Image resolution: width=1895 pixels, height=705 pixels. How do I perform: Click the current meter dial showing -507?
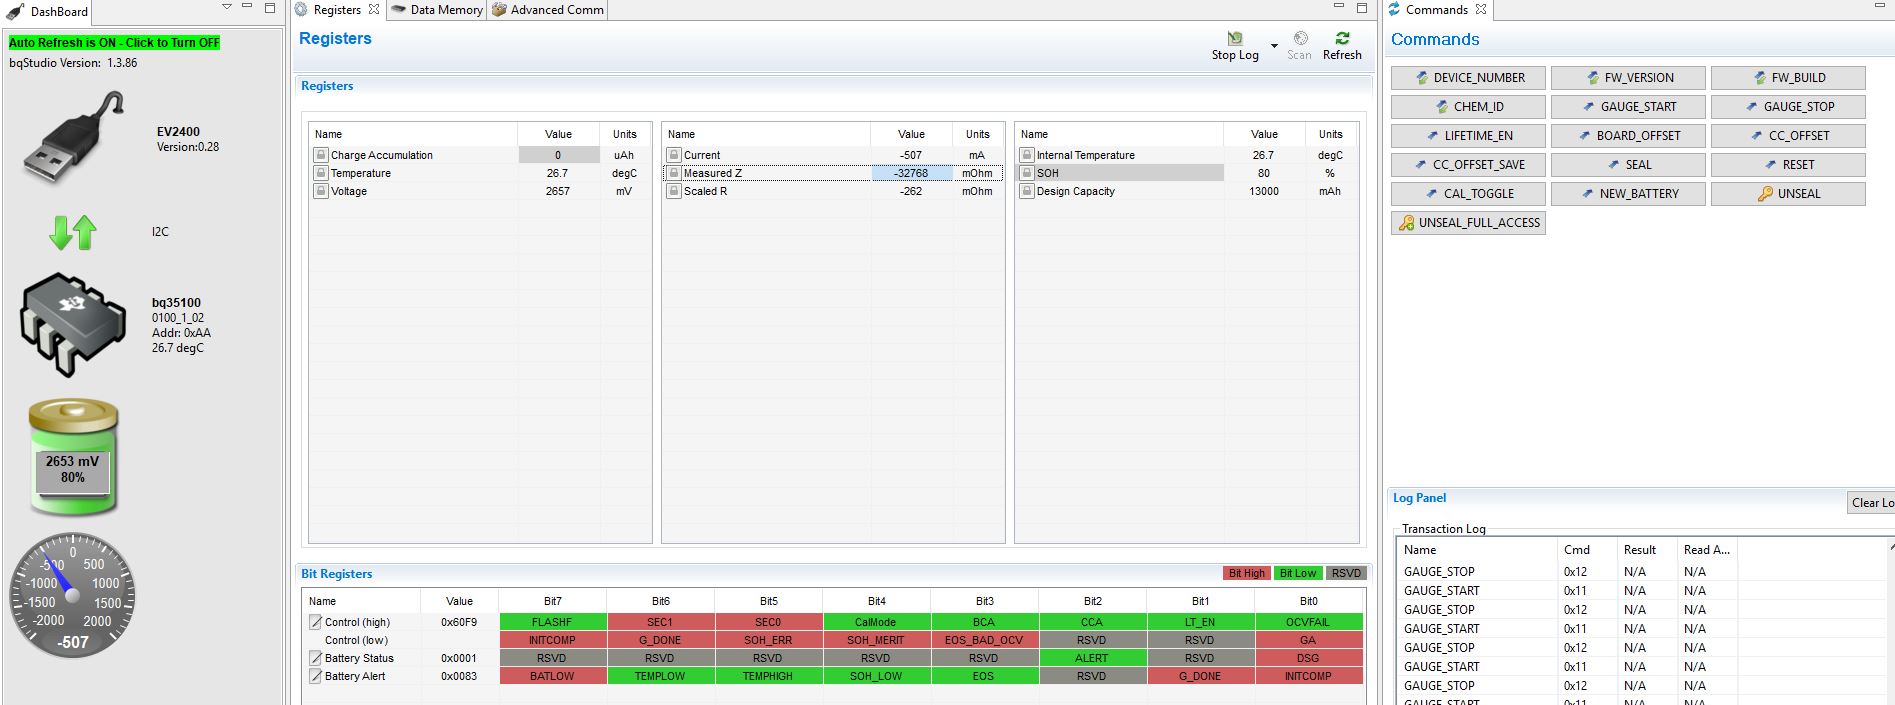(x=72, y=595)
